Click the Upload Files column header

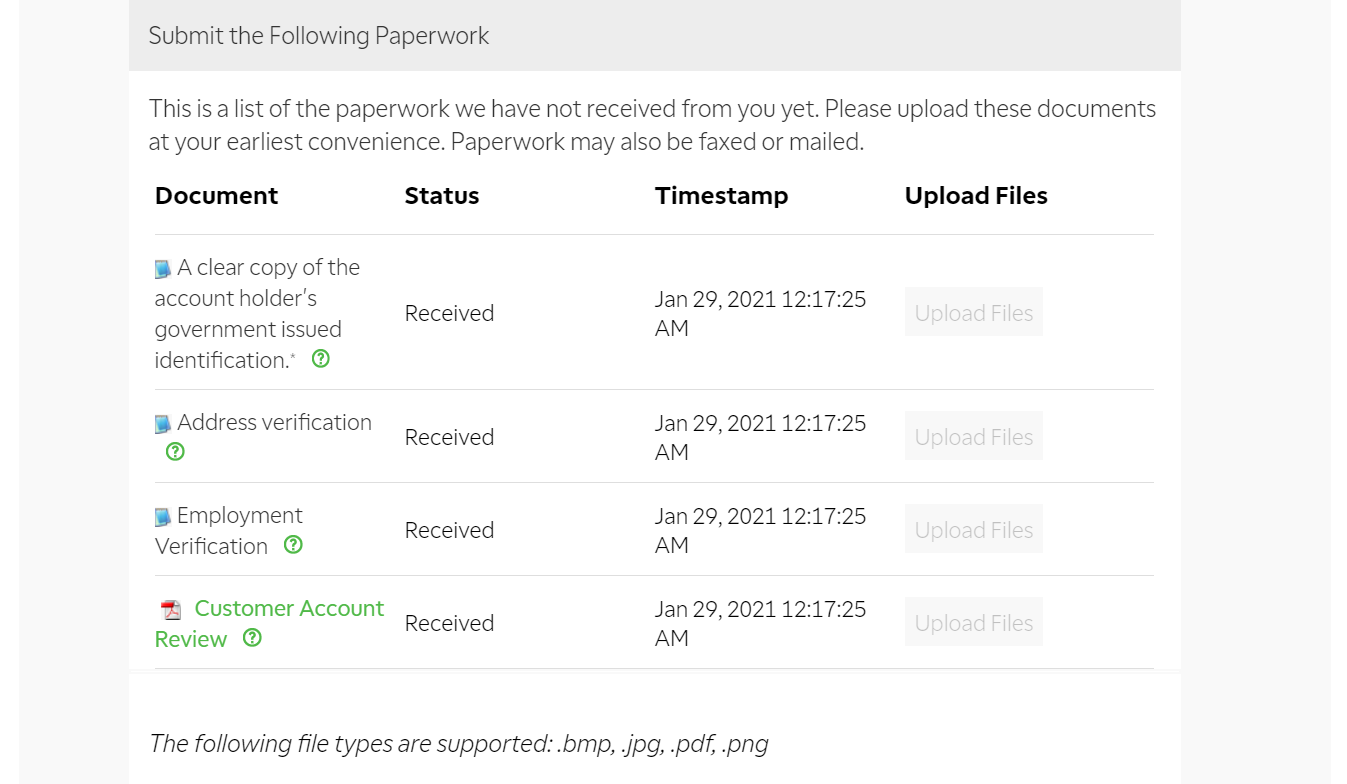pos(975,196)
